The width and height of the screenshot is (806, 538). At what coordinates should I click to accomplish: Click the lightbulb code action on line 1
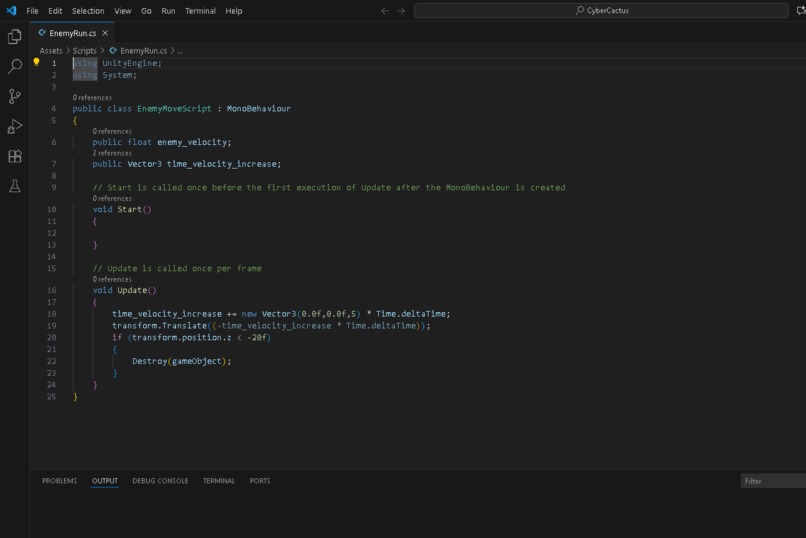coord(36,62)
